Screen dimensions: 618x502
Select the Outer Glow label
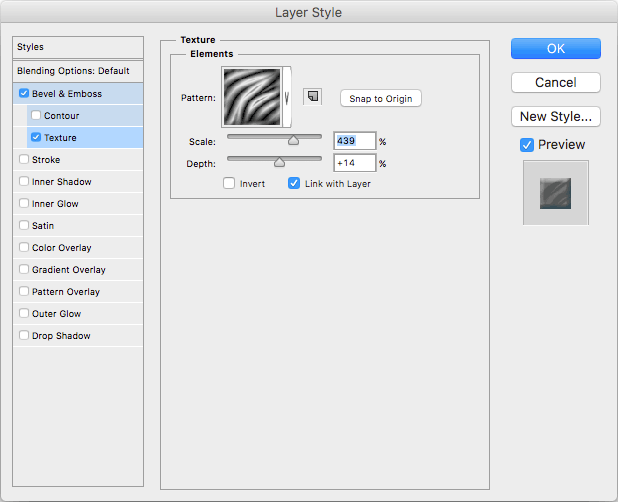pyautogui.click(x=56, y=314)
